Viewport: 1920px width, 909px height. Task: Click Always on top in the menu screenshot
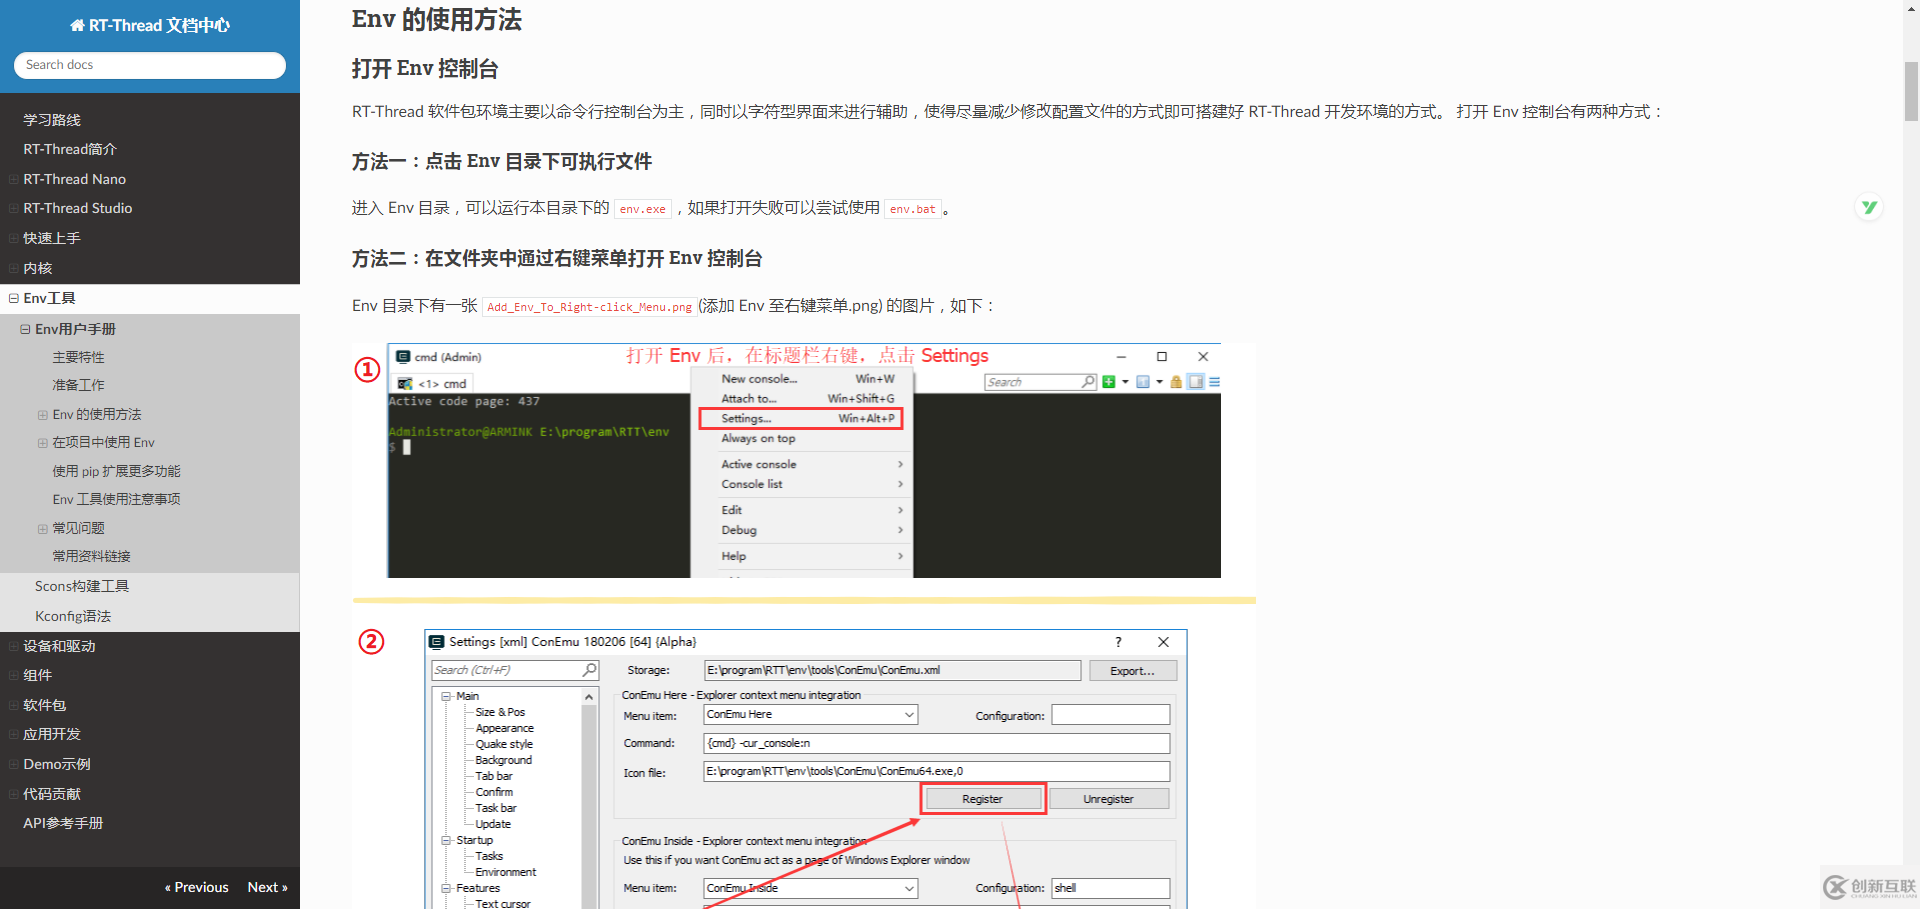758,439
